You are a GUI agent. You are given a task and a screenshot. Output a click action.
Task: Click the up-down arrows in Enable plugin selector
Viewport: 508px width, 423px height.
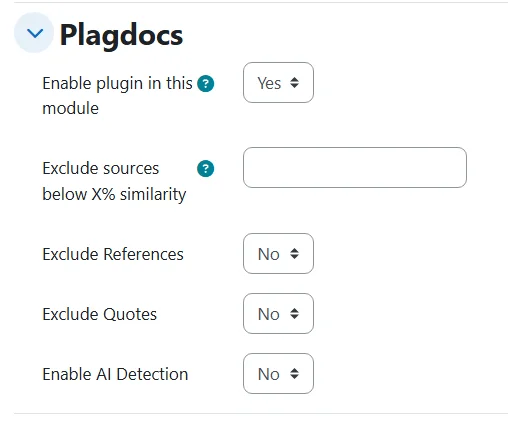[x=294, y=83]
